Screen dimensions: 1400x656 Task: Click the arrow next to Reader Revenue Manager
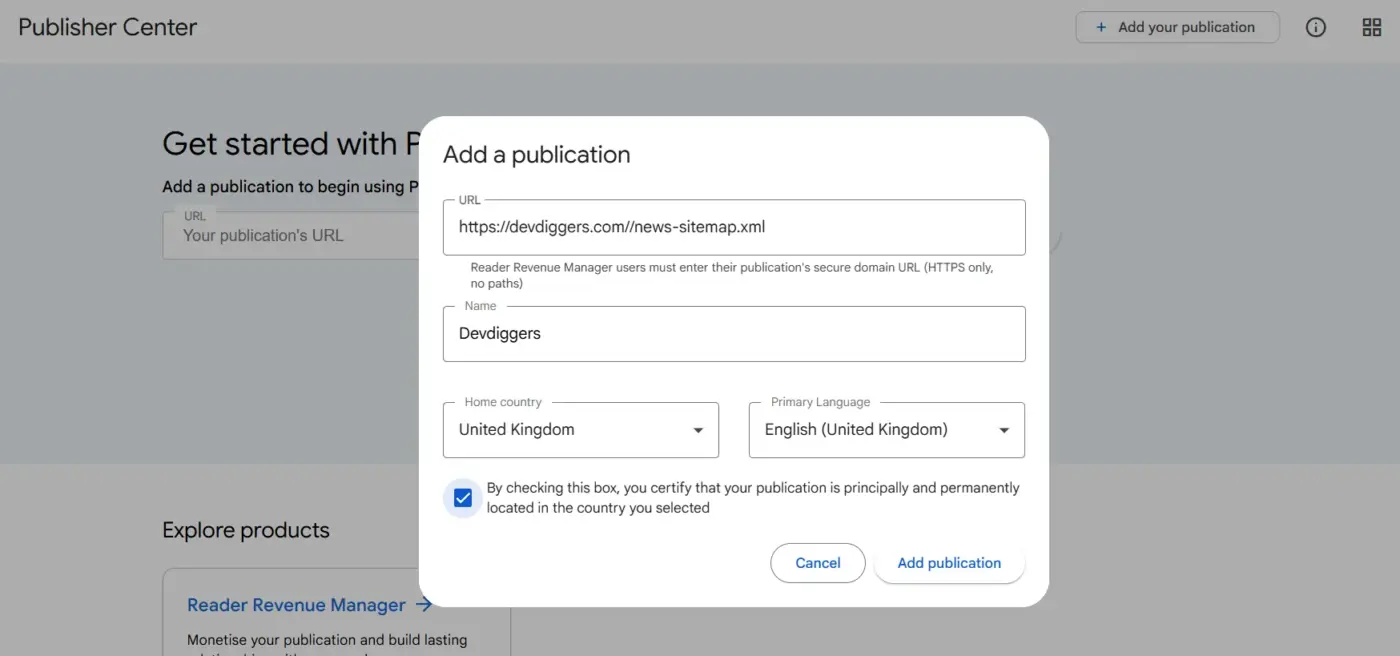424,604
